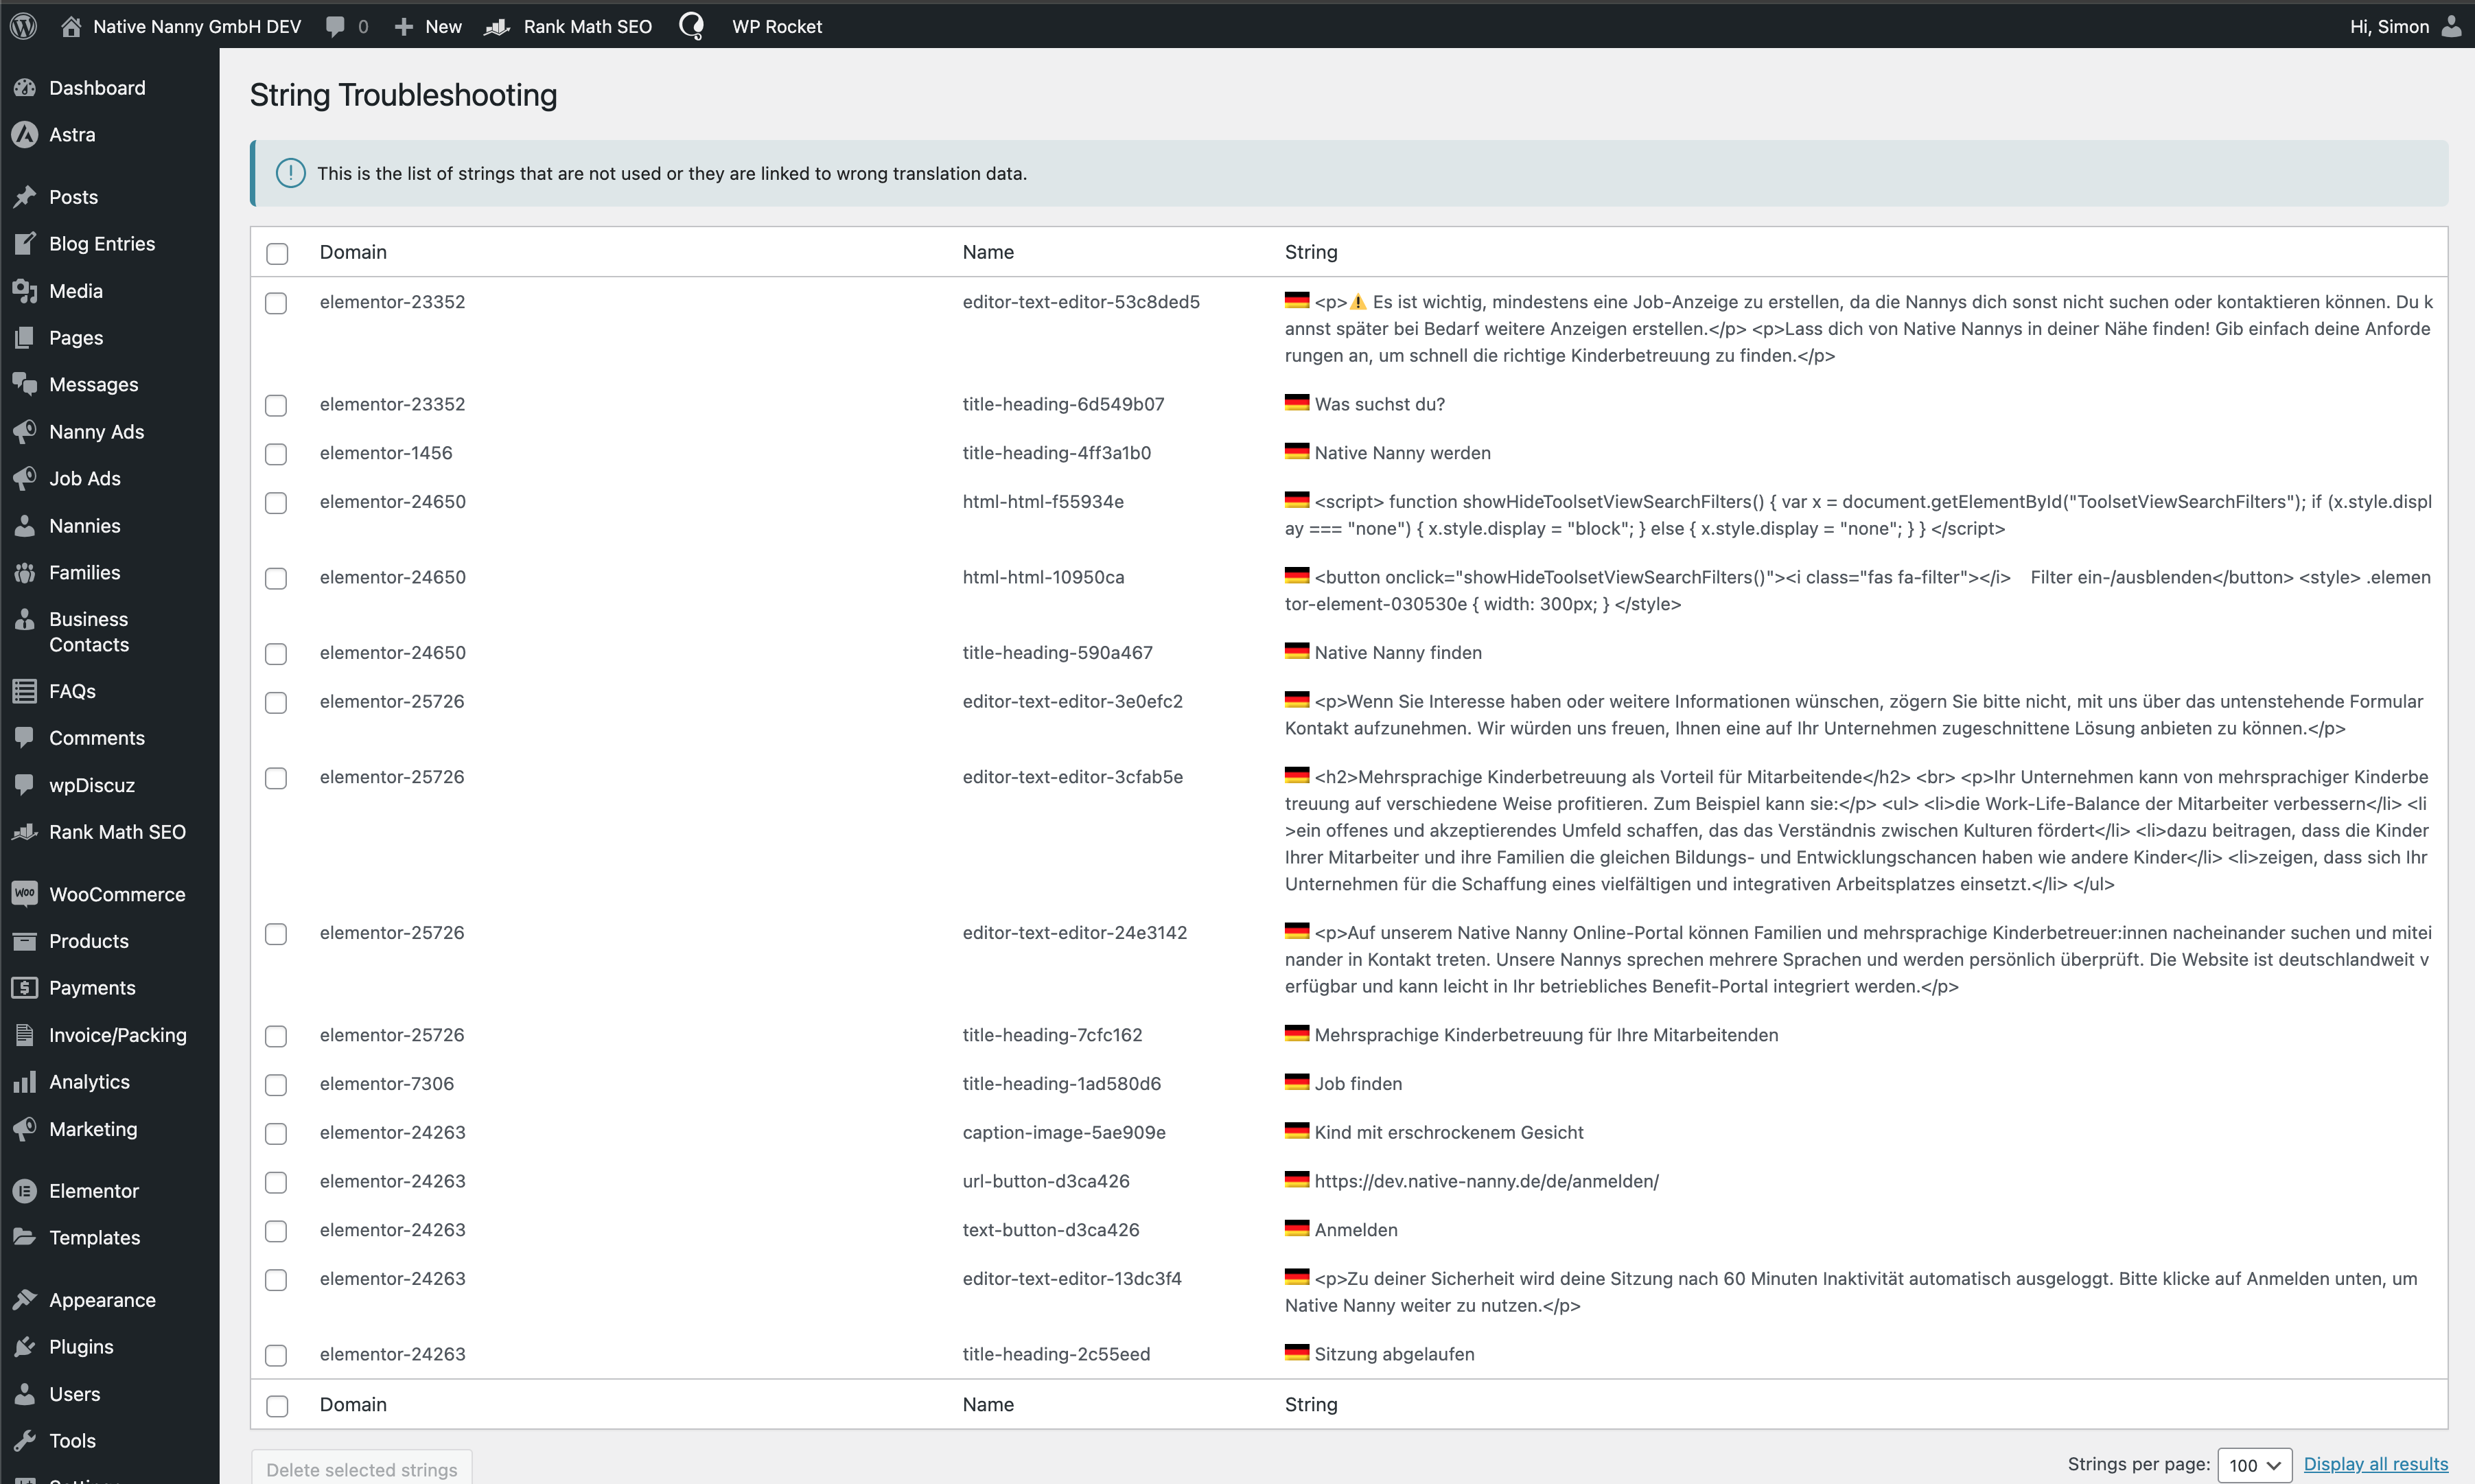
Task: Open the comments bubble icon in admin bar
Action: pyautogui.click(x=336, y=27)
